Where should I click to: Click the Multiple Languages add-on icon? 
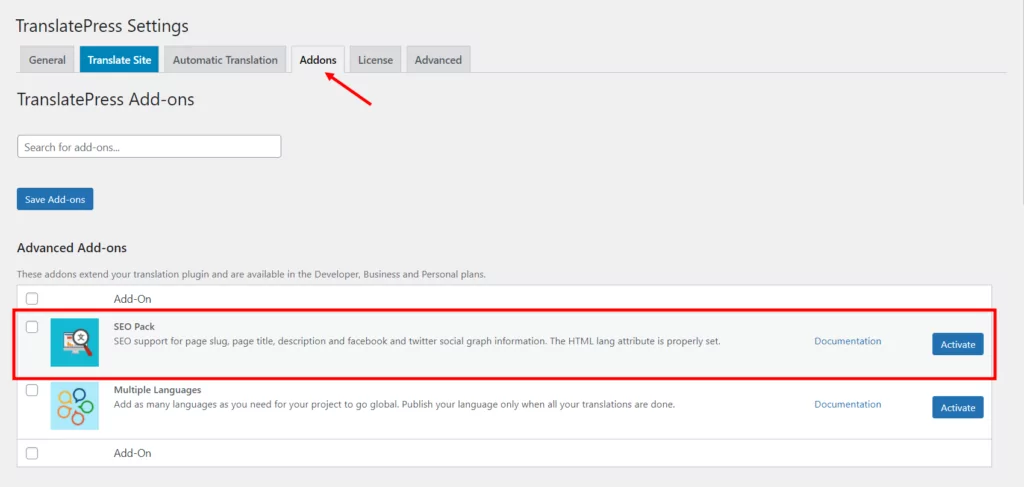click(75, 406)
